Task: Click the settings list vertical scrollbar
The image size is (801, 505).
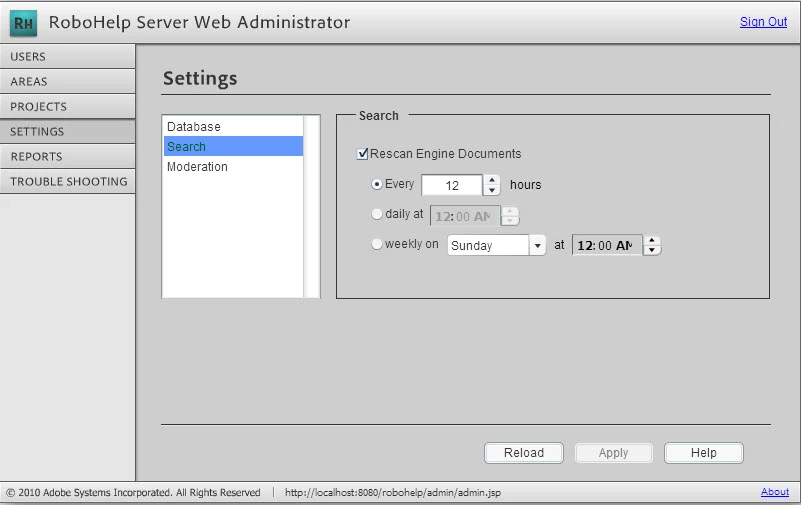Action: coord(311,206)
